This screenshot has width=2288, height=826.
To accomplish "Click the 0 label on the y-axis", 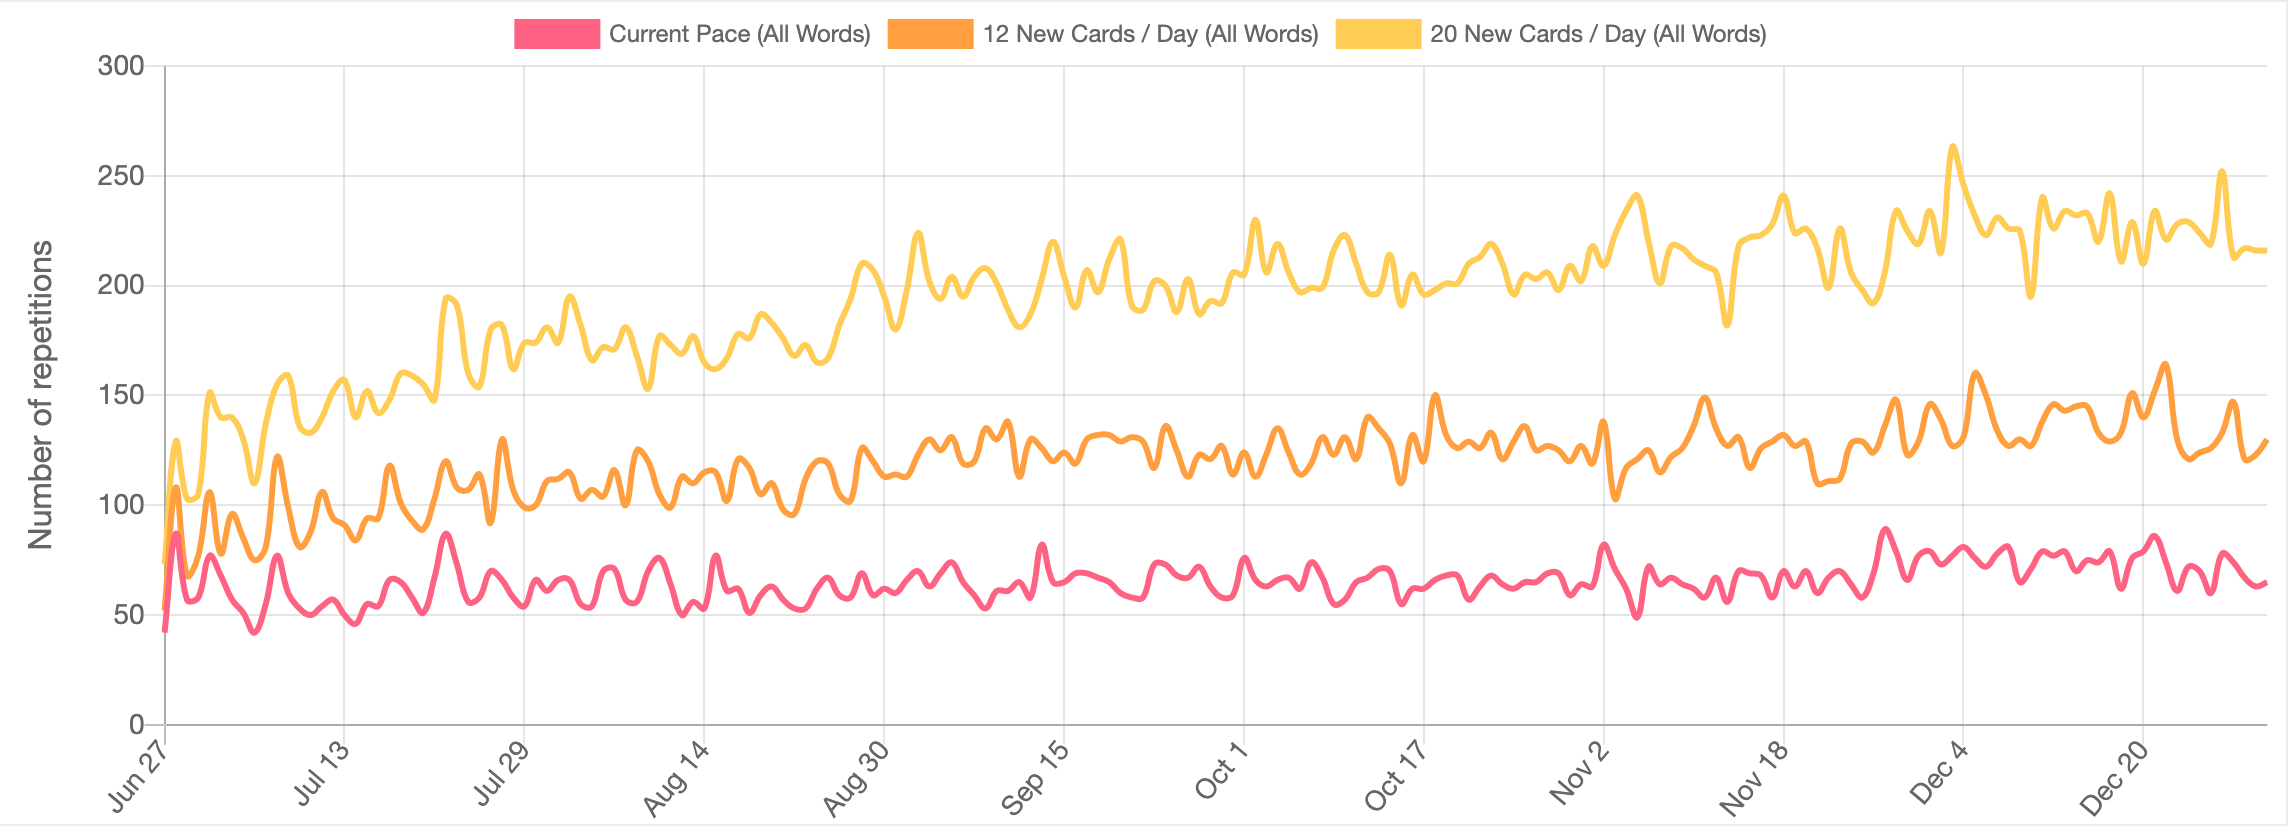I will click(137, 724).
